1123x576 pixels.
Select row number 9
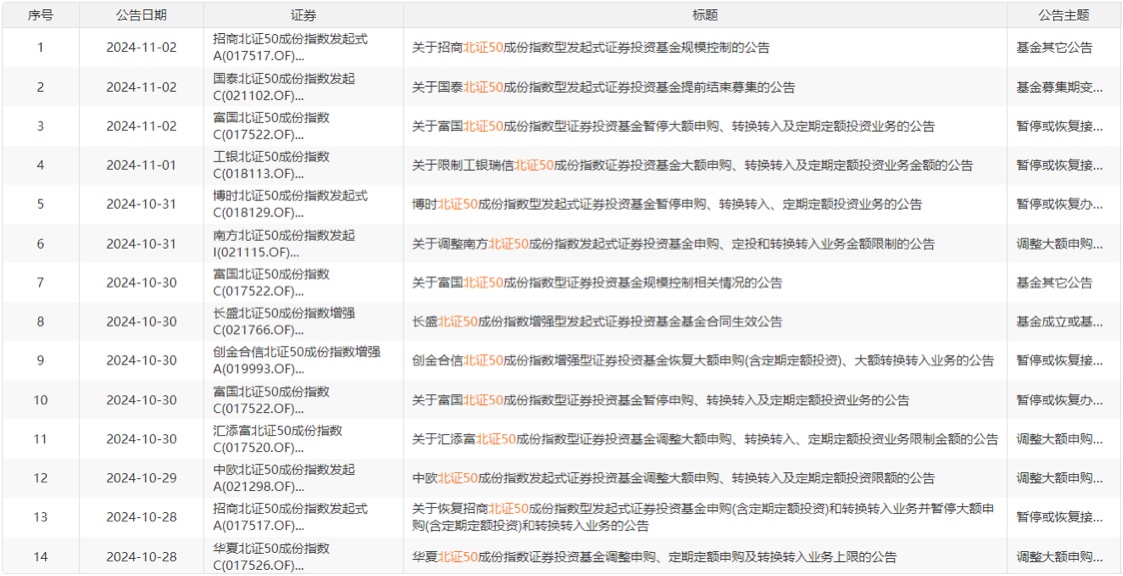[40, 360]
